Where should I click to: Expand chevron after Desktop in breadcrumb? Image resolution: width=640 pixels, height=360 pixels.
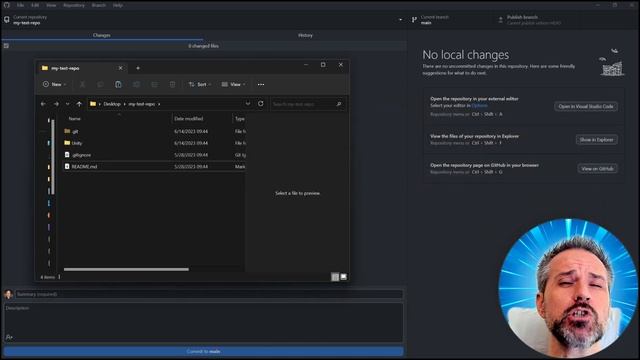pos(124,104)
